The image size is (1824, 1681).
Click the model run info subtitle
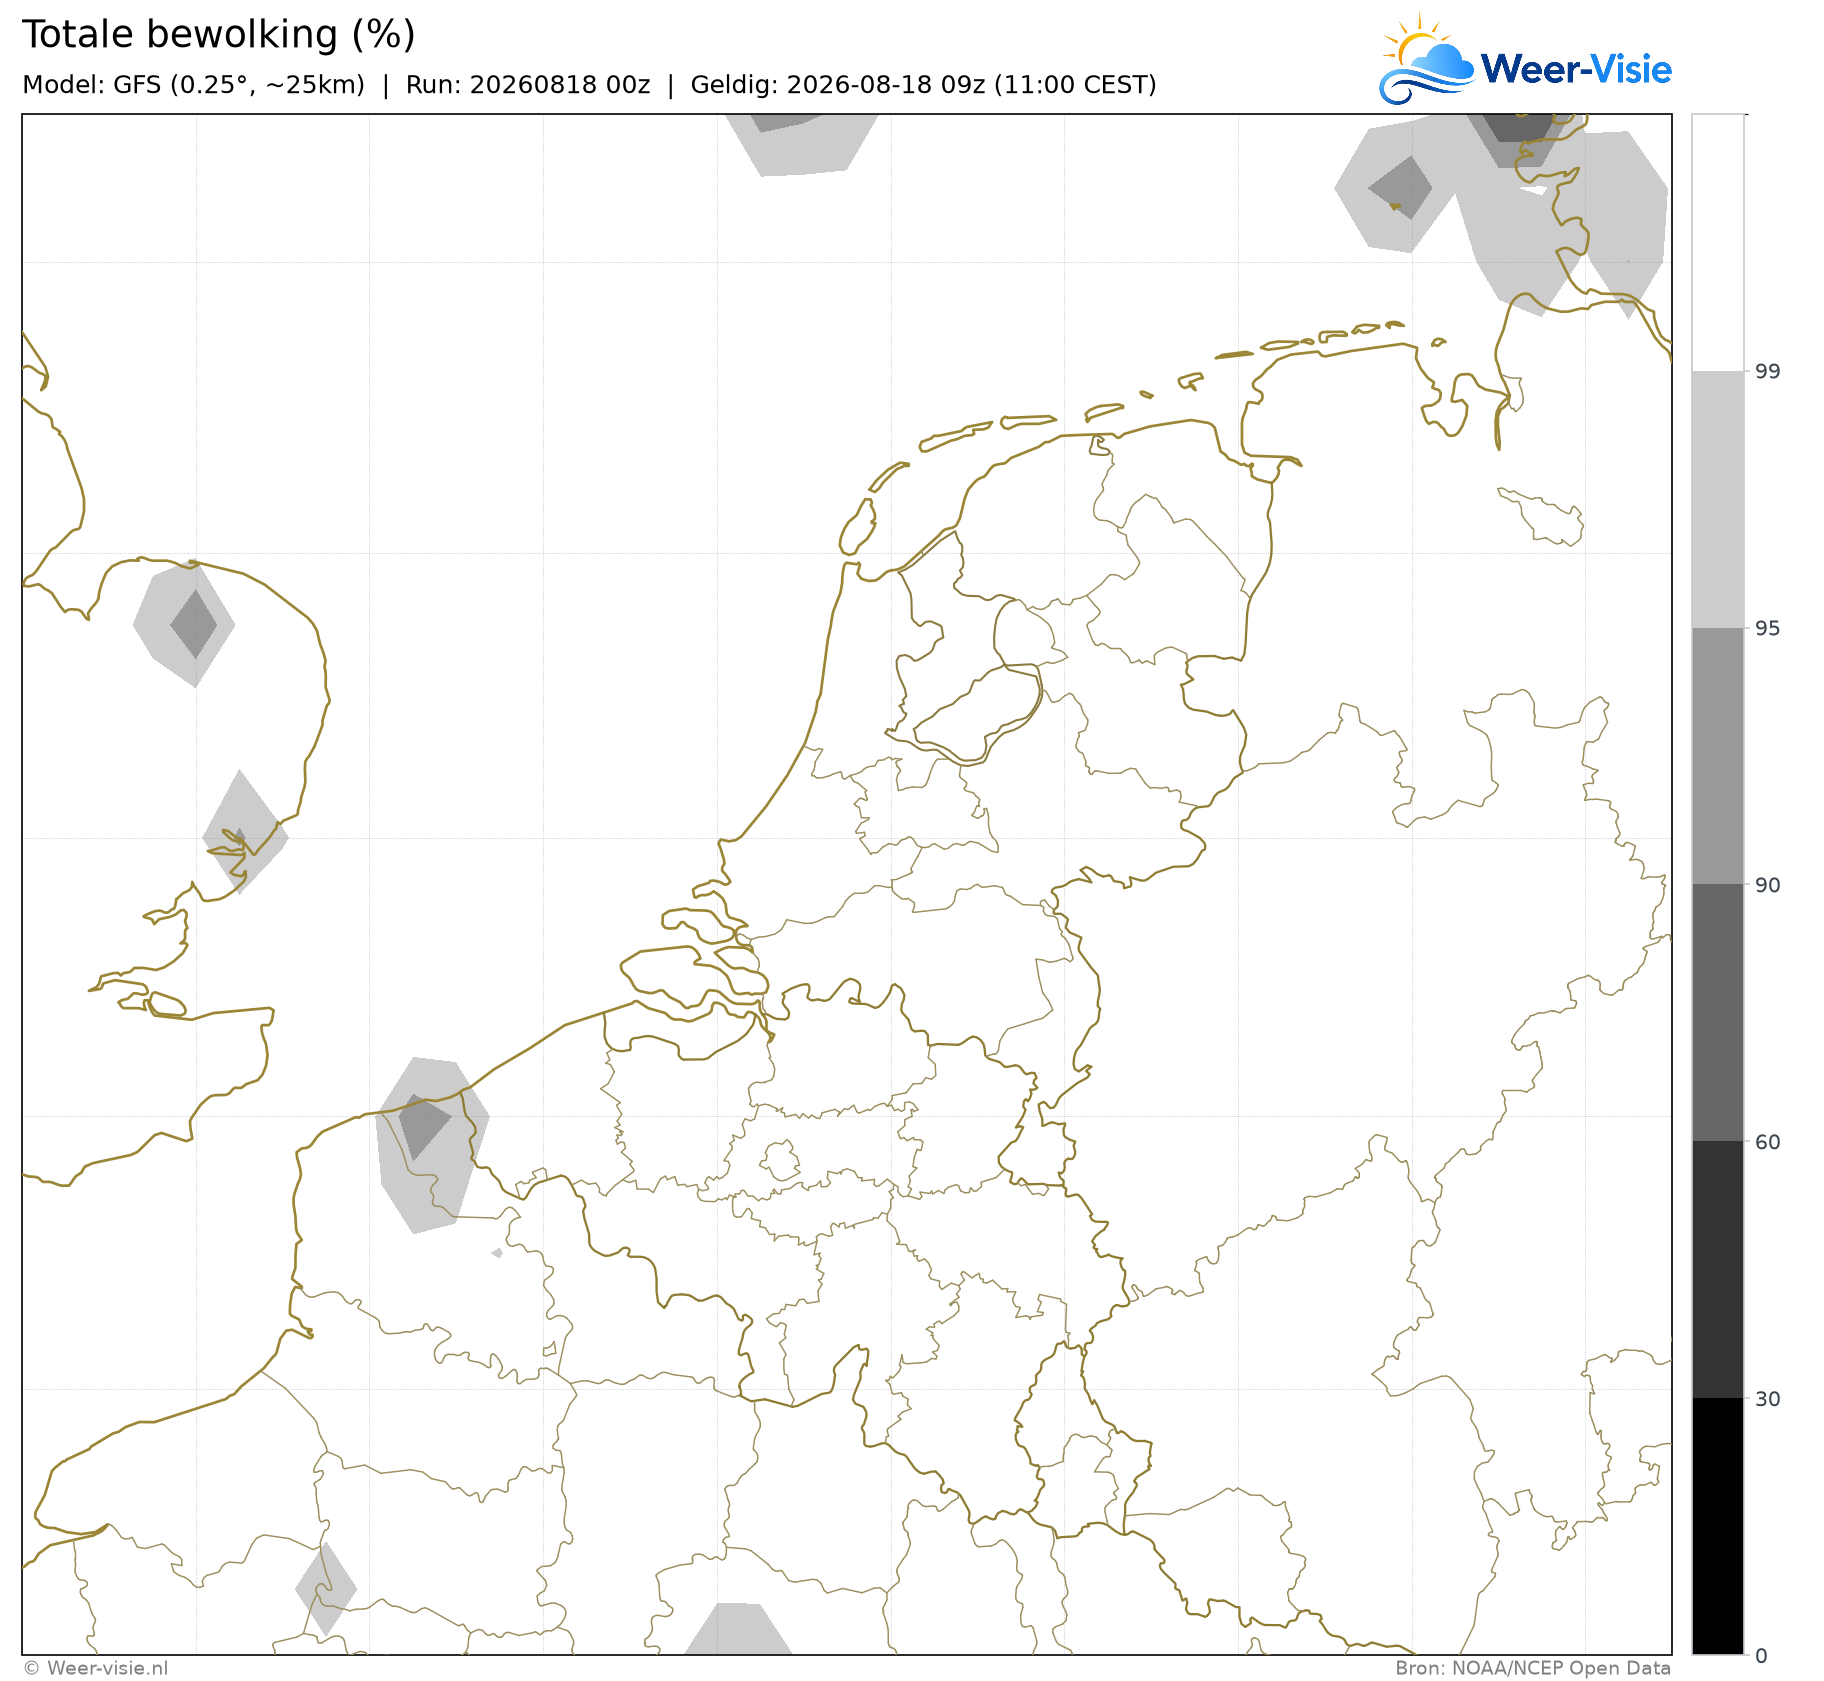coord(589,85)
